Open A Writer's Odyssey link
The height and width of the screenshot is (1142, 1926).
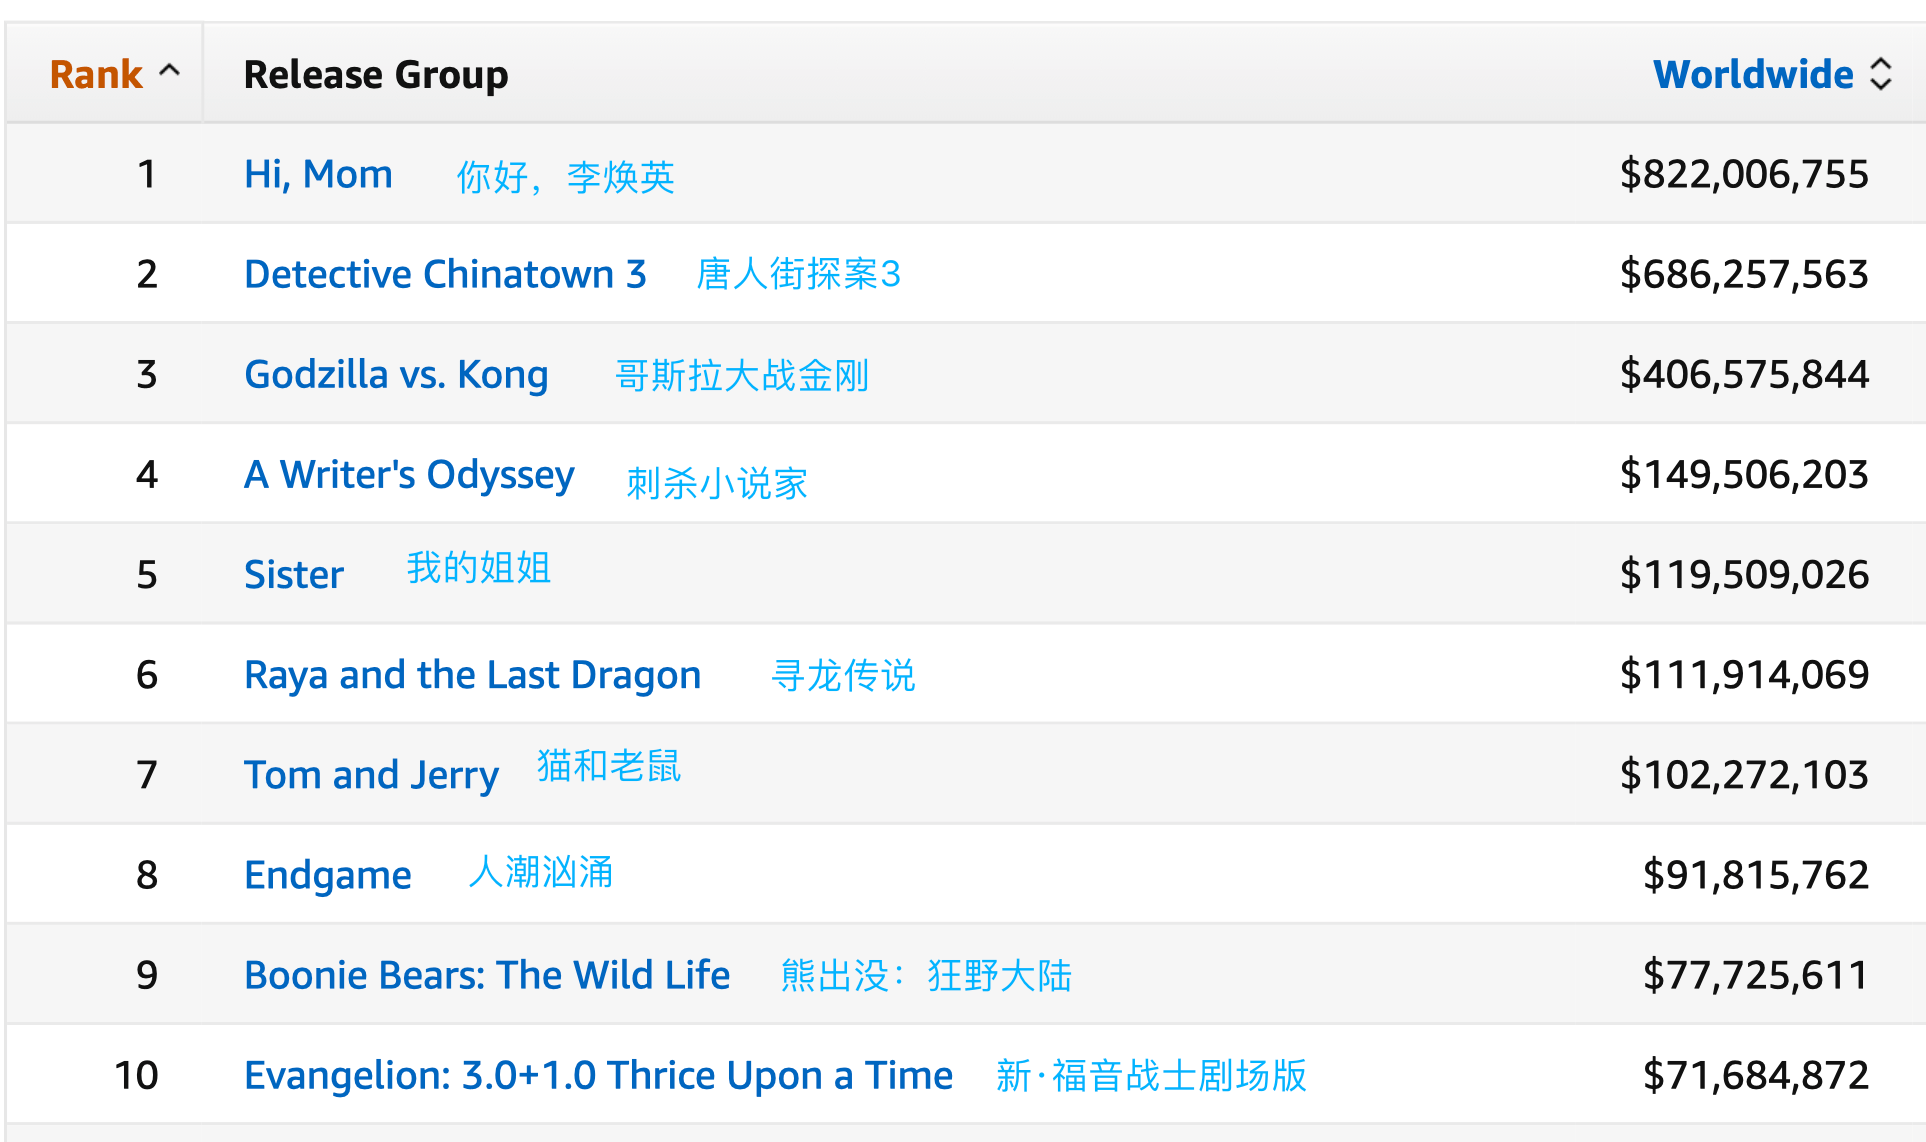[x=409, y=476]
